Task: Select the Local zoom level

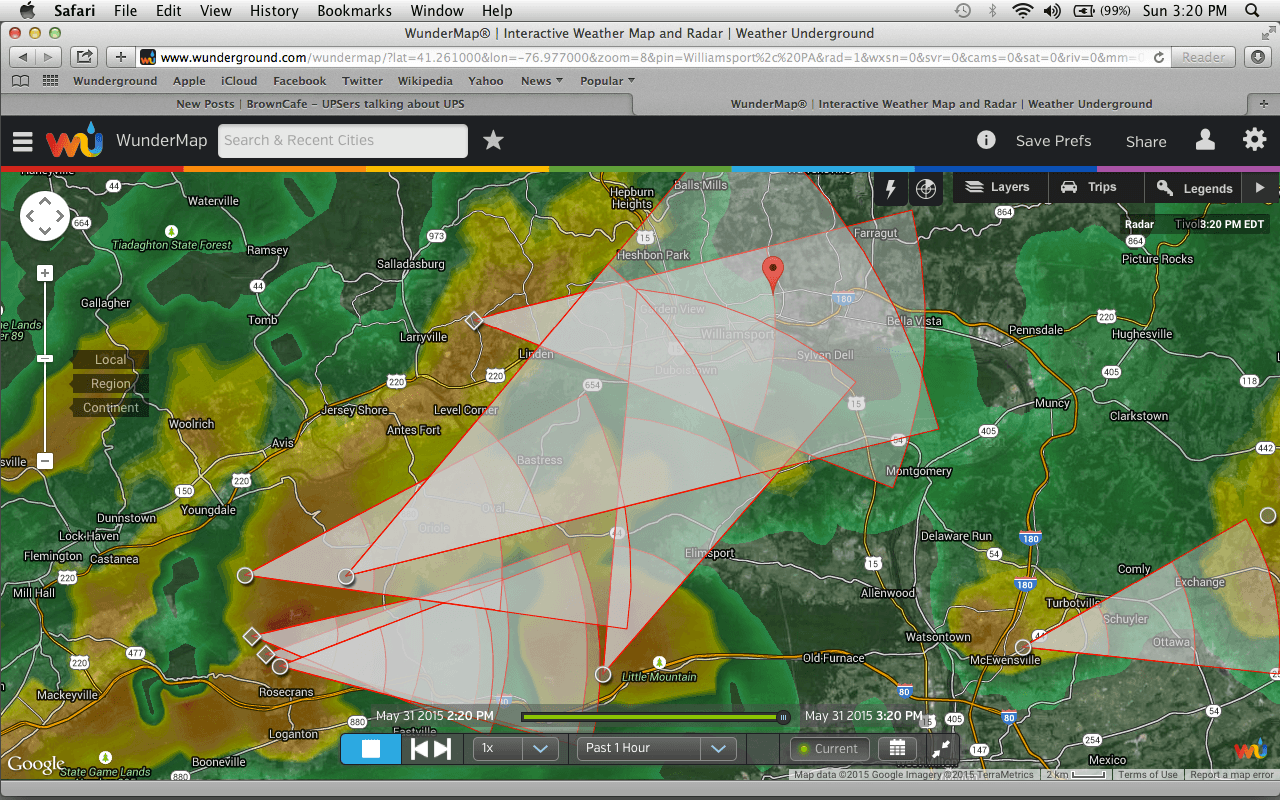Action: coord(110,360)
